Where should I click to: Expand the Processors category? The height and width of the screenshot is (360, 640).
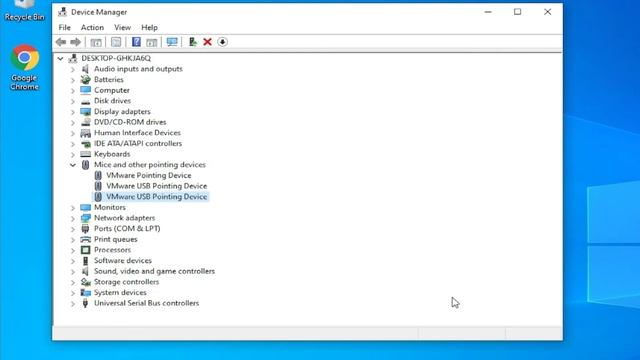pyautogui.click(x=73, y=250)
